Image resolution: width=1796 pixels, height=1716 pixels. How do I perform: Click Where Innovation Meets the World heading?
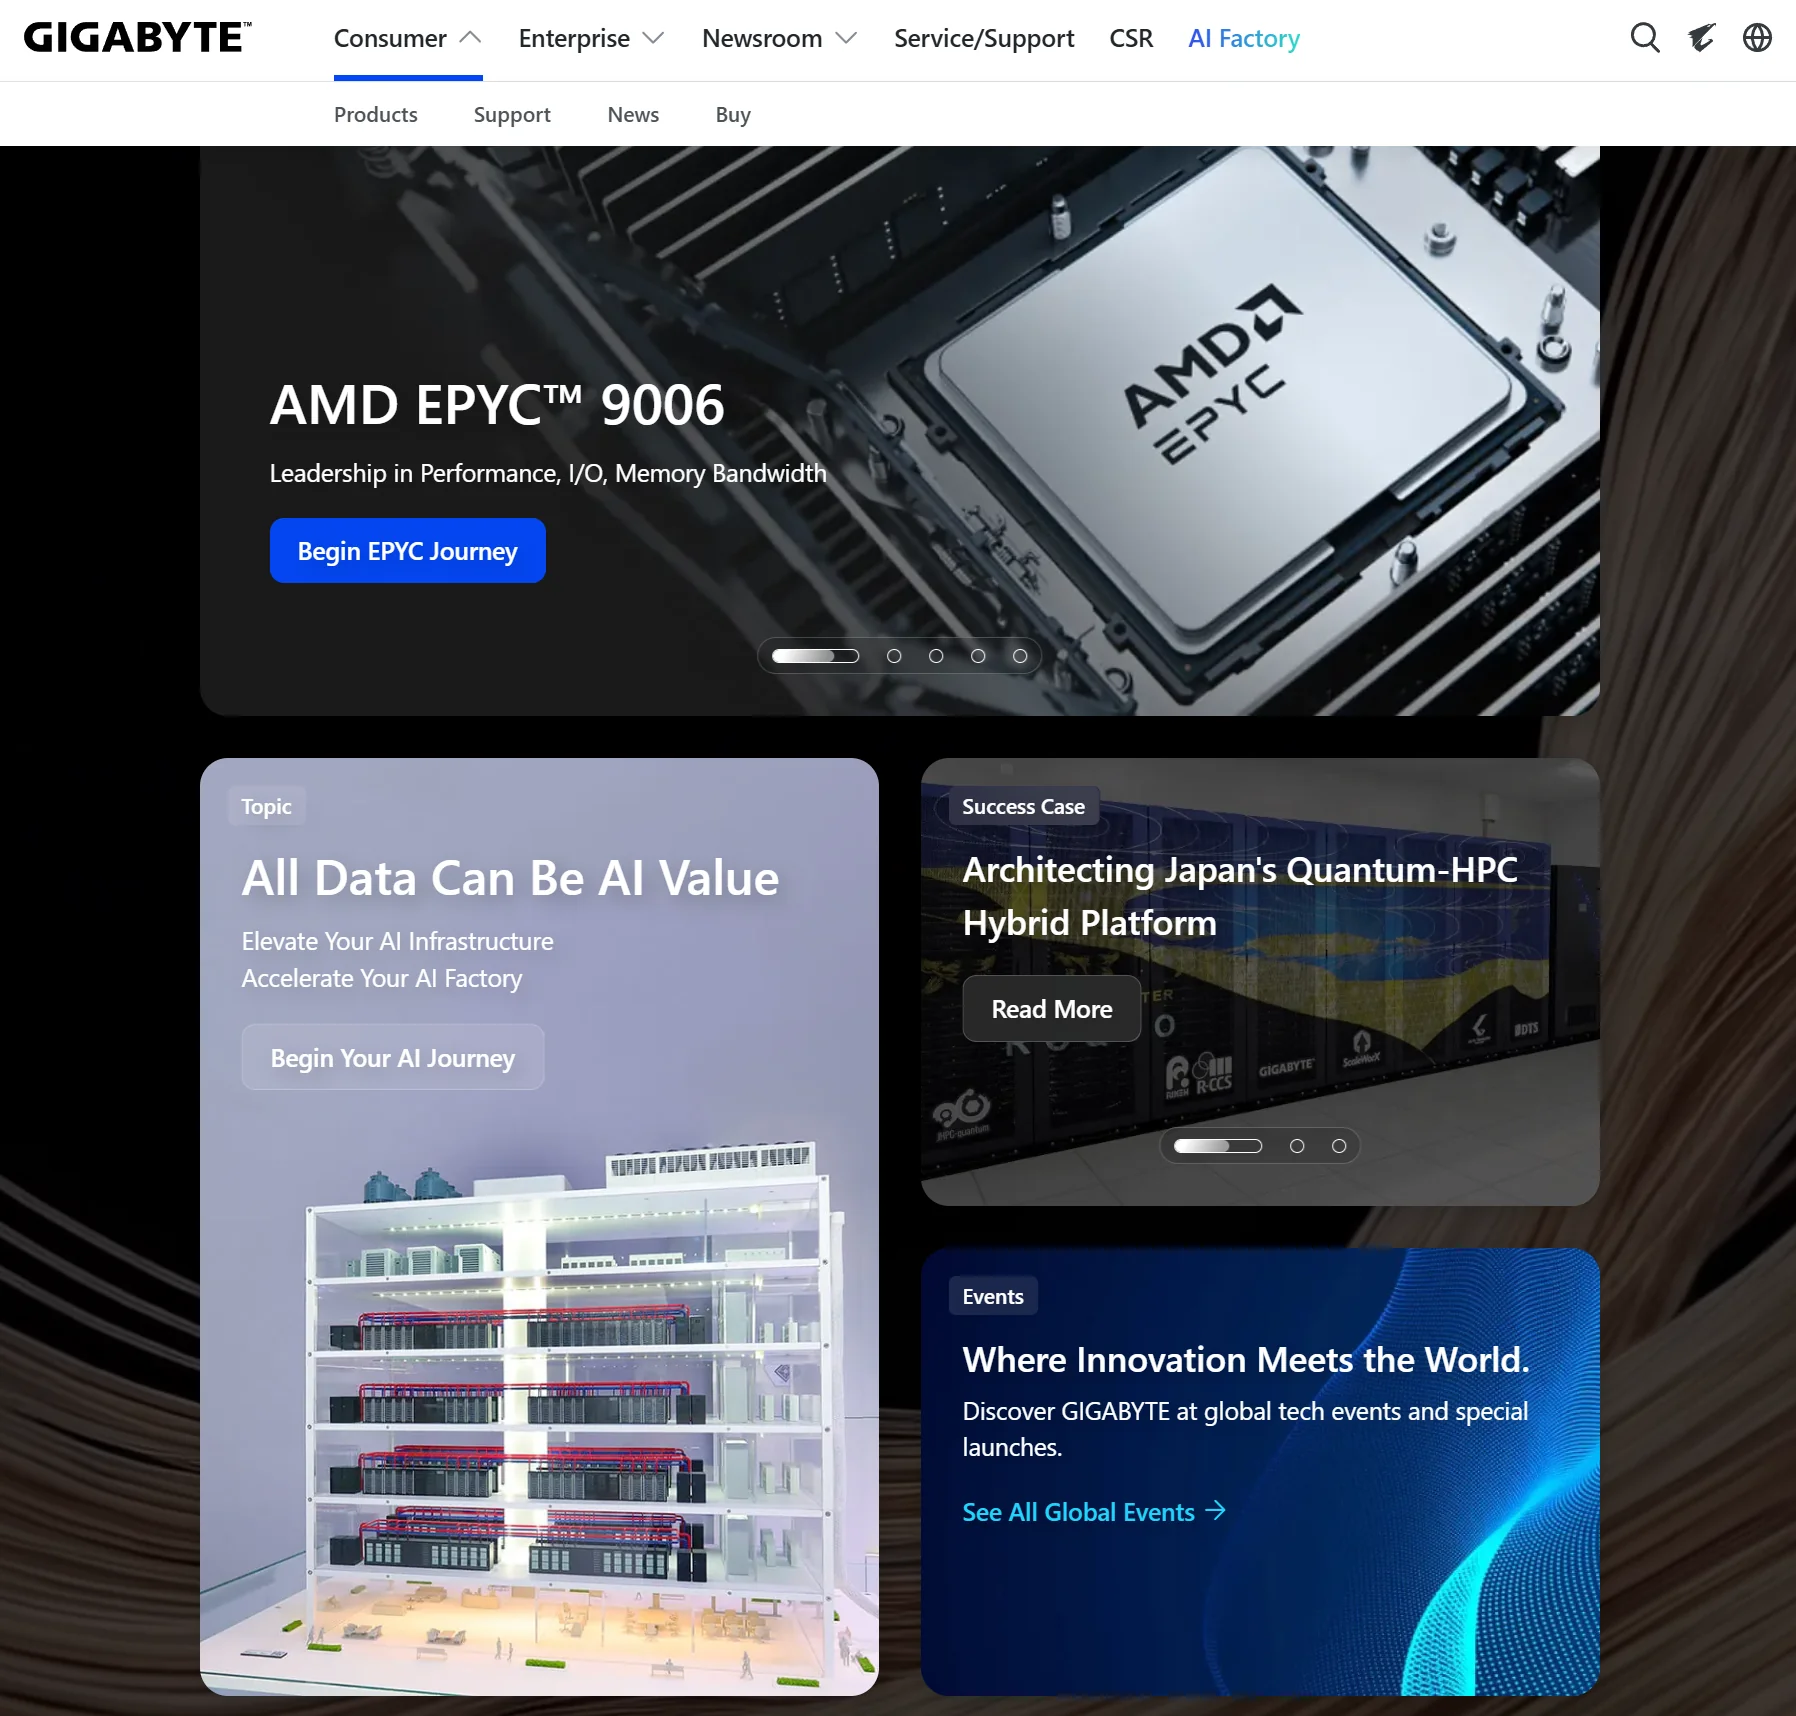1246,1359
